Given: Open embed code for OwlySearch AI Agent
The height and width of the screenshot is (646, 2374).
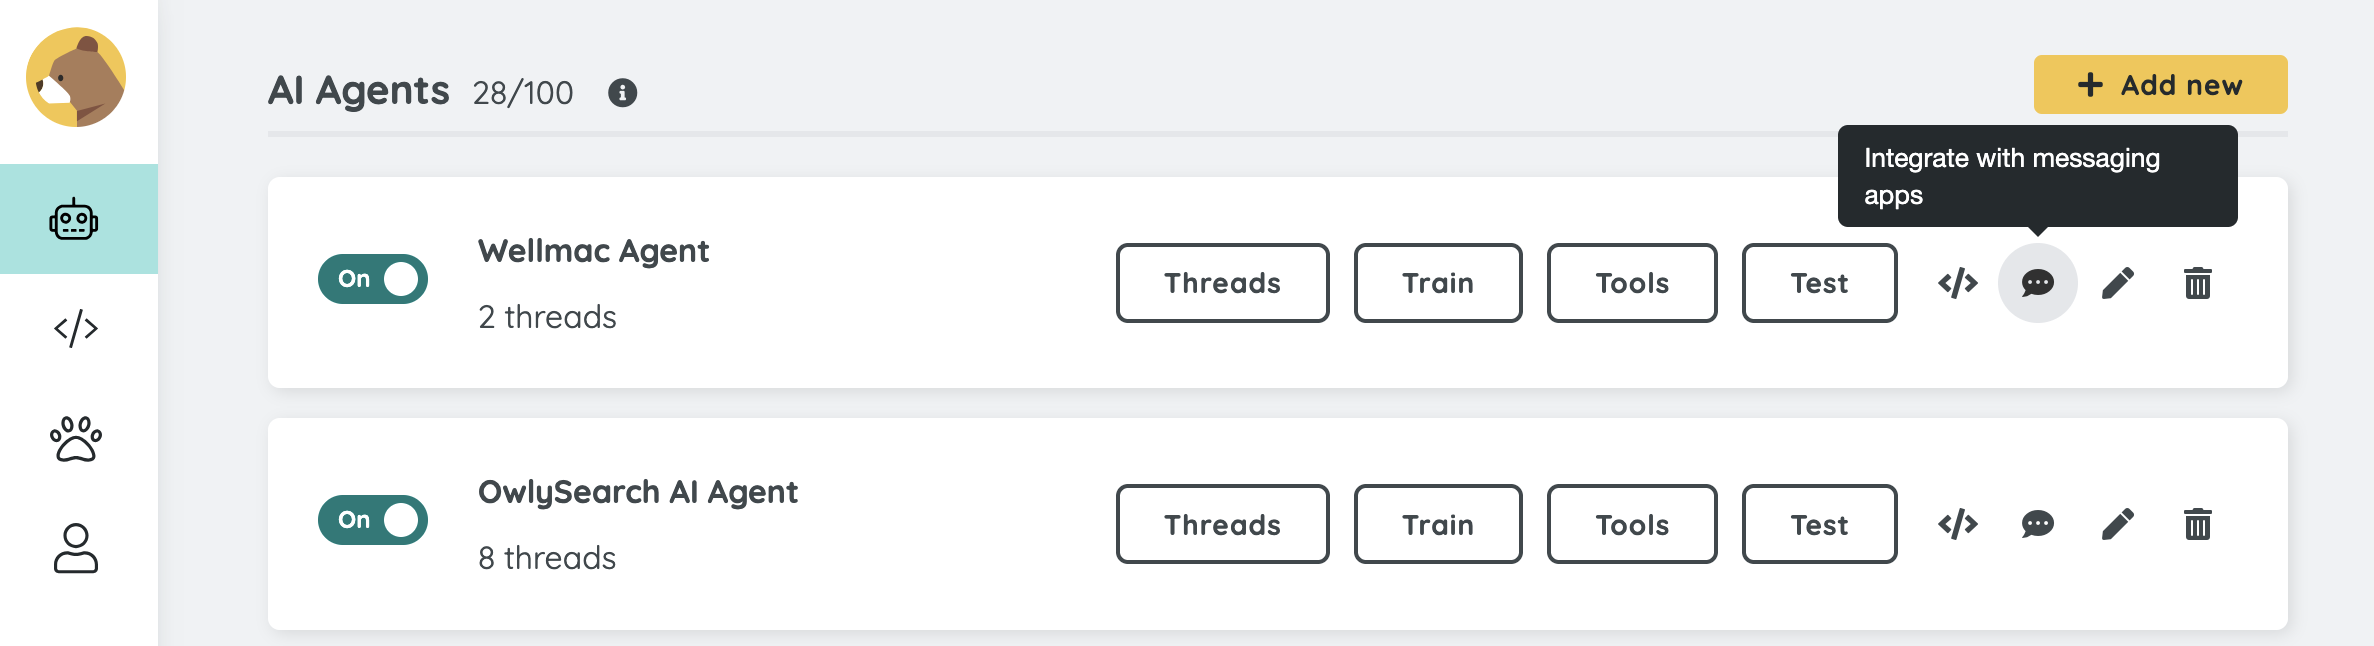Looking at the screenshot, I should point(1957,524).
